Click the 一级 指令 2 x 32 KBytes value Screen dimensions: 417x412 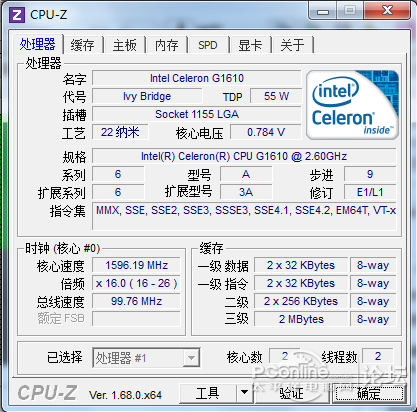click(301, 283)
